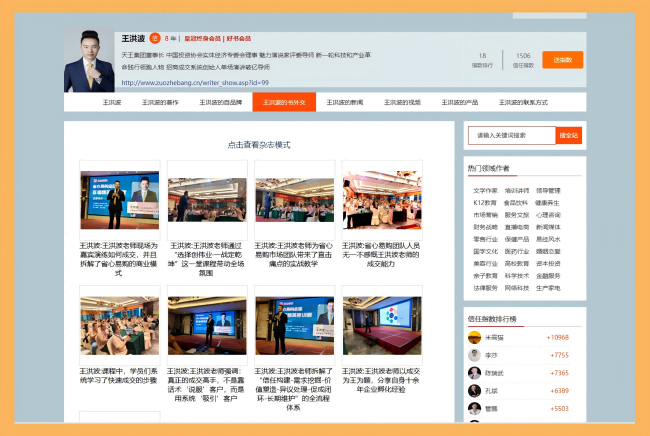
Task: Click 李莎's avatar in ranking list
Action: 474,355
